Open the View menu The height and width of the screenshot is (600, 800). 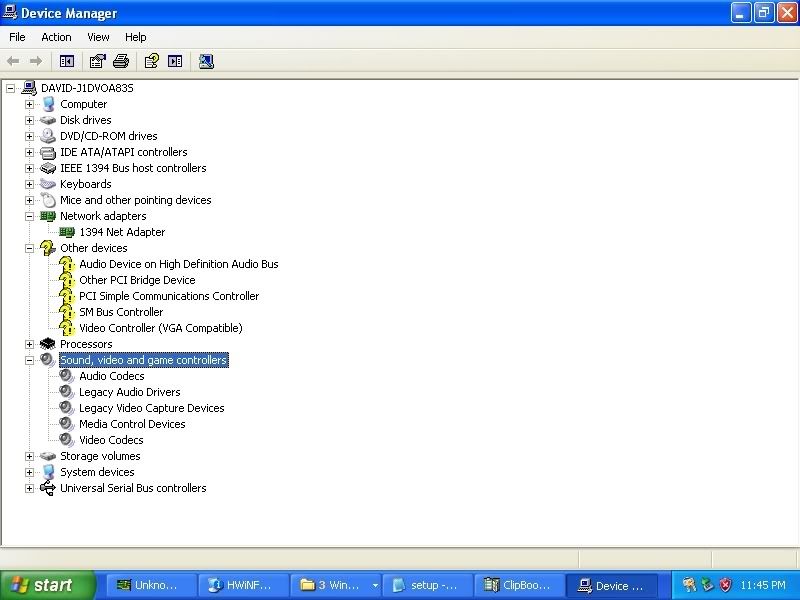[98, 37]
